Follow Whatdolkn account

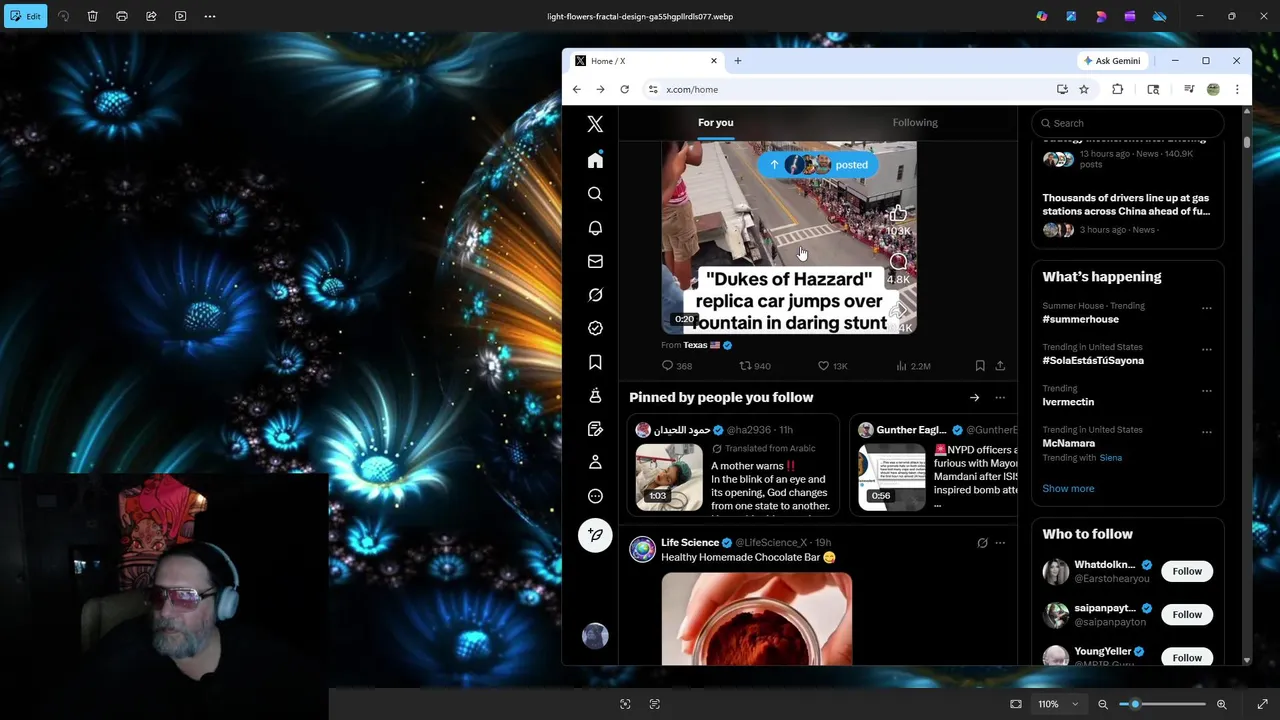(x=1187, y=571)
